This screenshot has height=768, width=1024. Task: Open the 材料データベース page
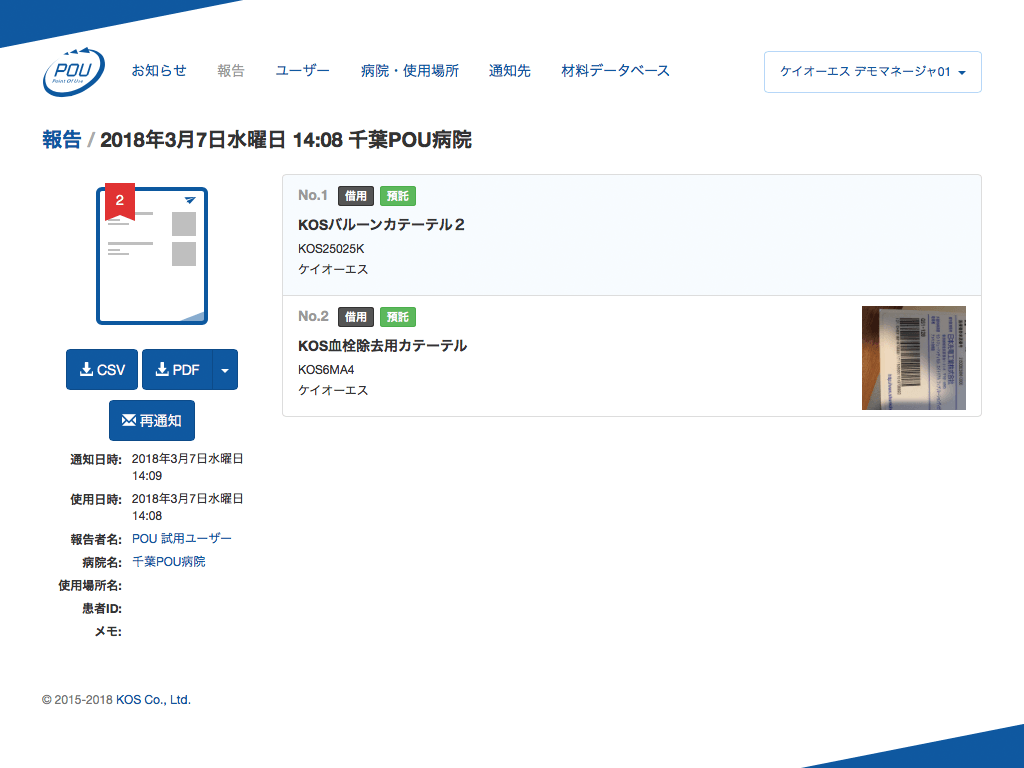click(615, 71)
